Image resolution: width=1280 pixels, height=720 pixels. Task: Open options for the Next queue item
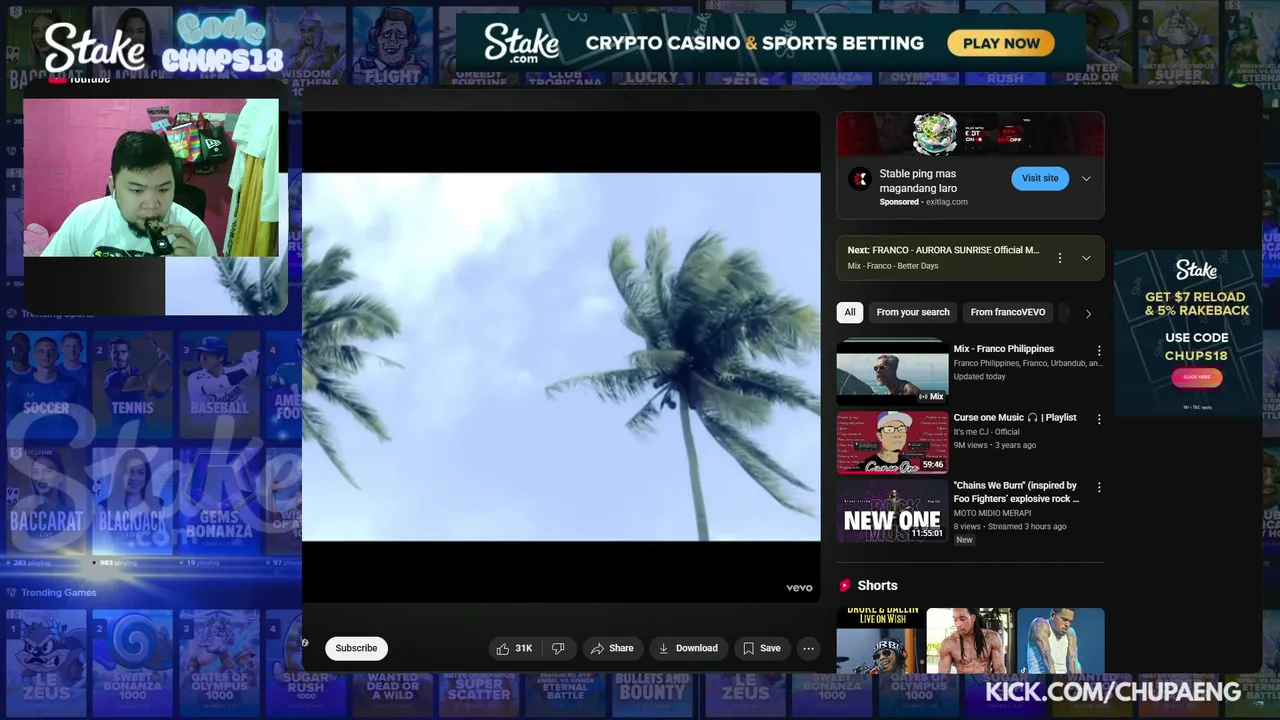point(1060,258)
